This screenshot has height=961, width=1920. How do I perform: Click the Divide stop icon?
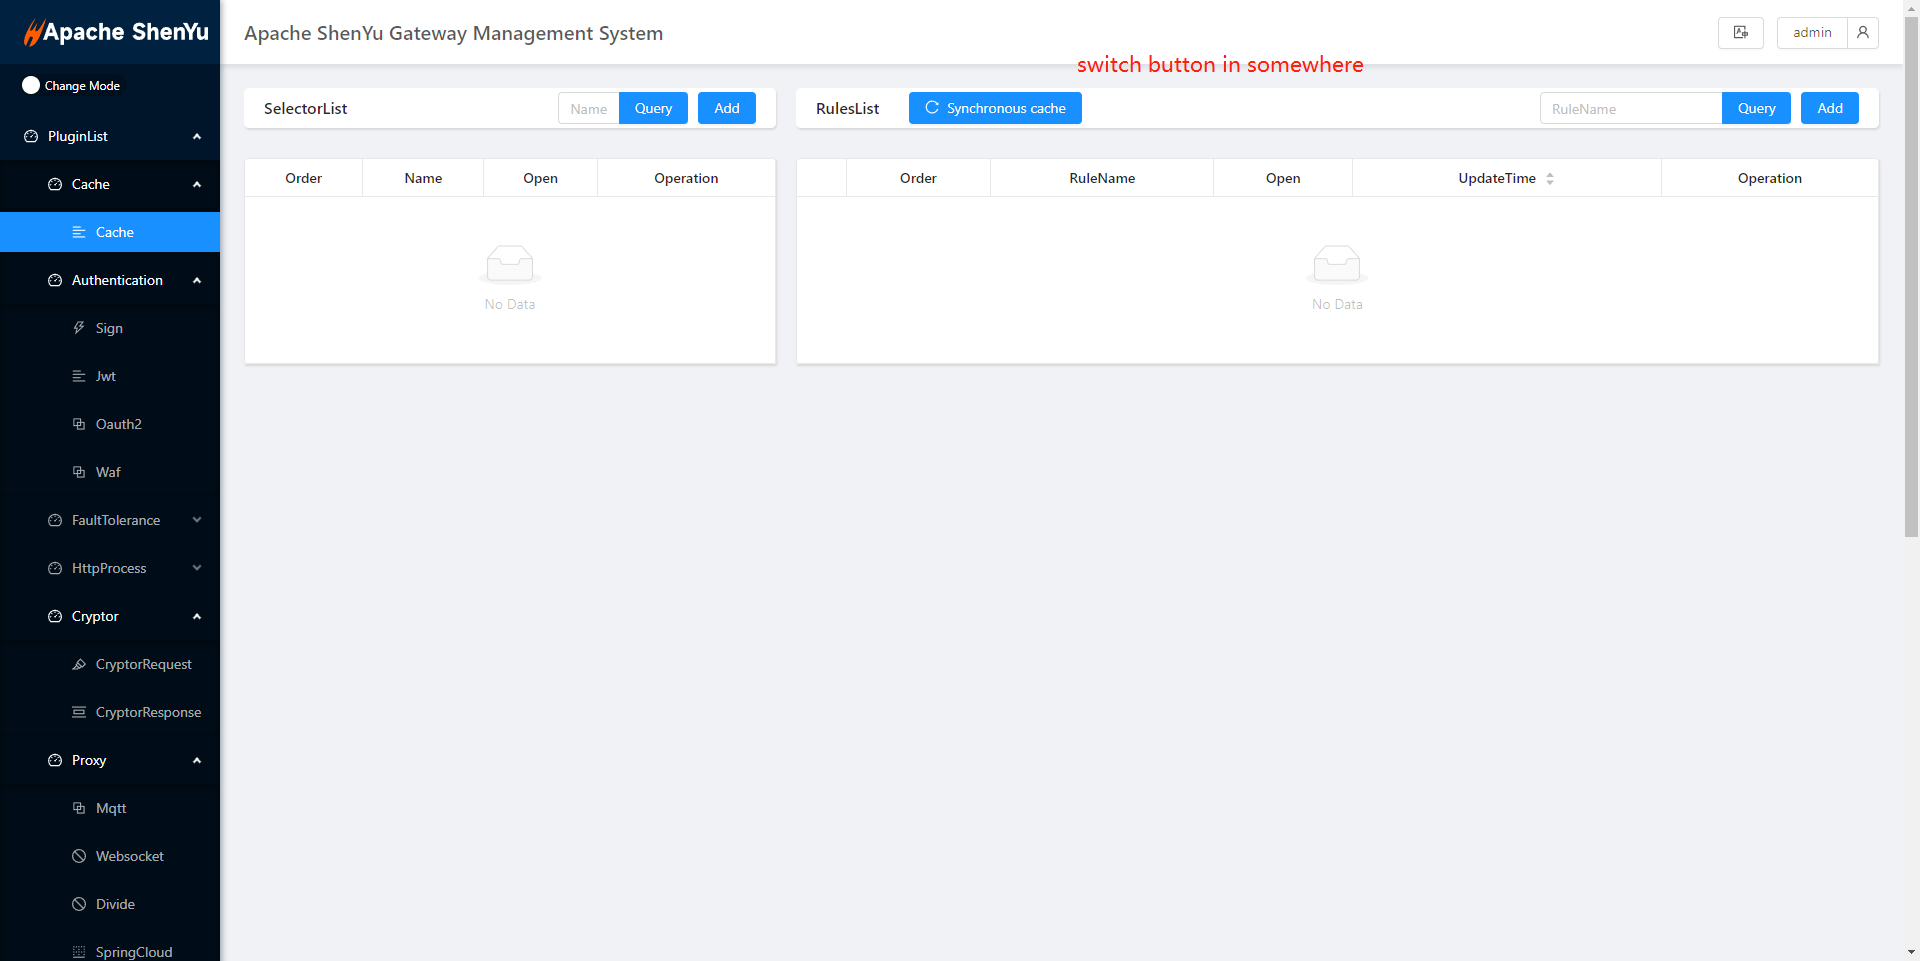coord(79,904)
